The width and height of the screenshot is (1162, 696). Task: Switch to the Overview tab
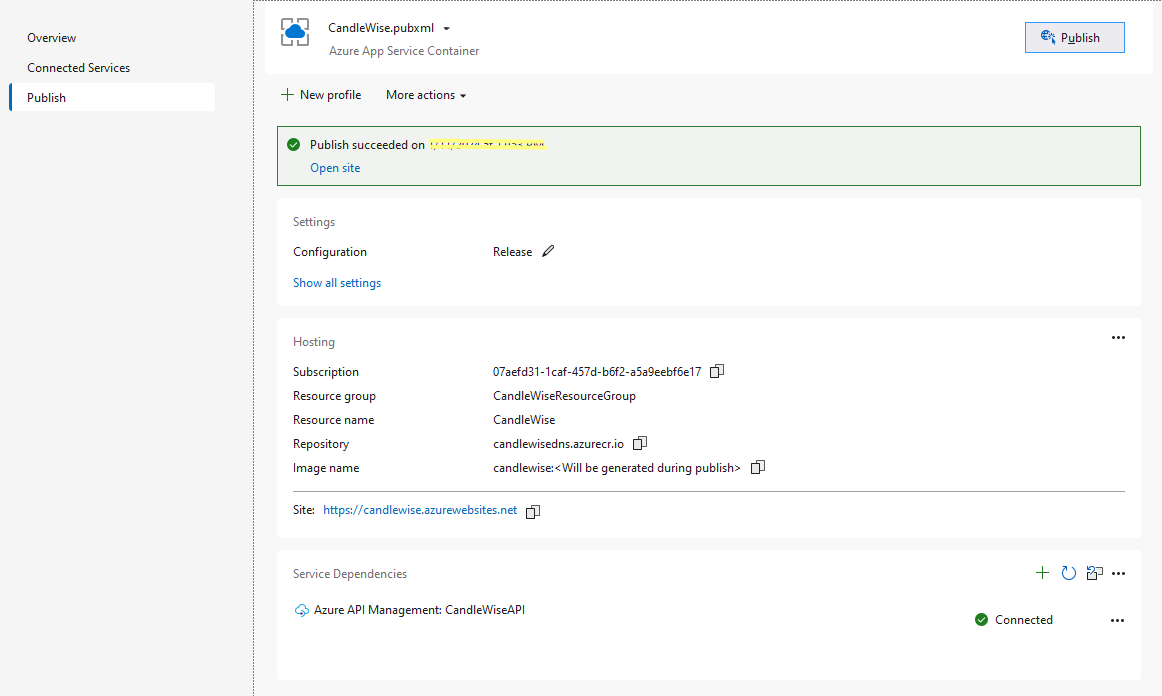(52, 38)
